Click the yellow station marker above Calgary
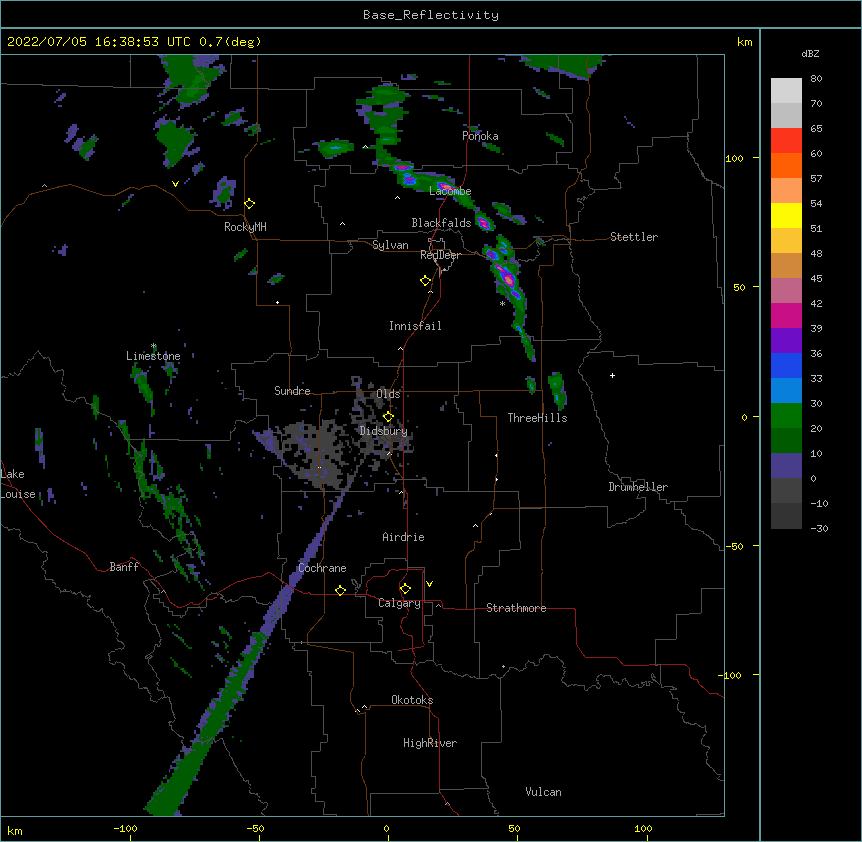862x842 pixels. coord(405,589)
